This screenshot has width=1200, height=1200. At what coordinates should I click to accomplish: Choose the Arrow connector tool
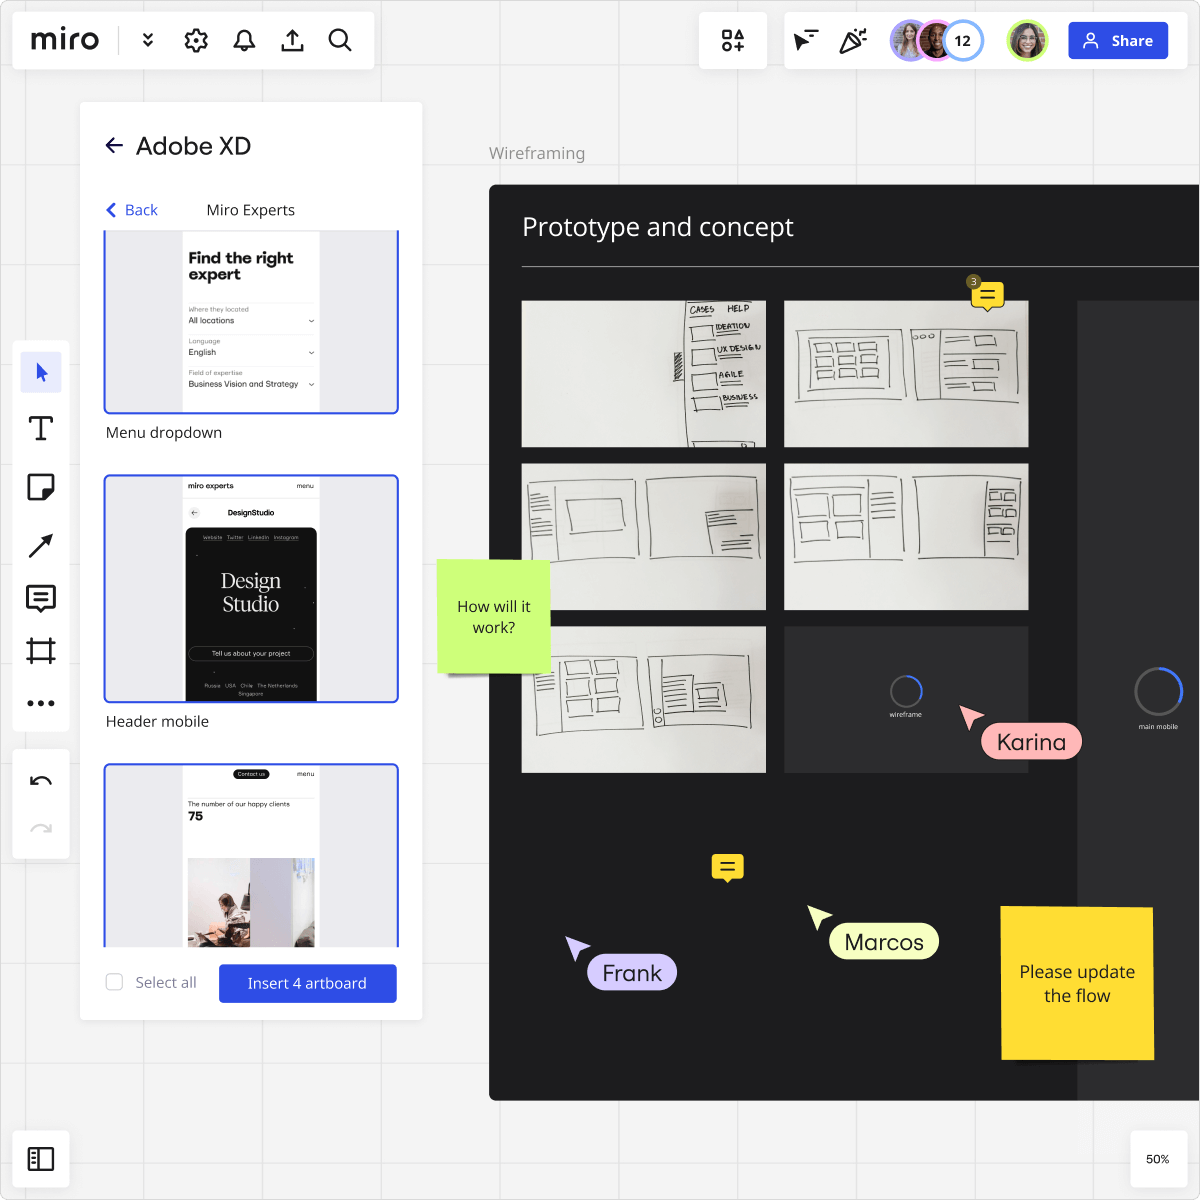coord(41,545)
